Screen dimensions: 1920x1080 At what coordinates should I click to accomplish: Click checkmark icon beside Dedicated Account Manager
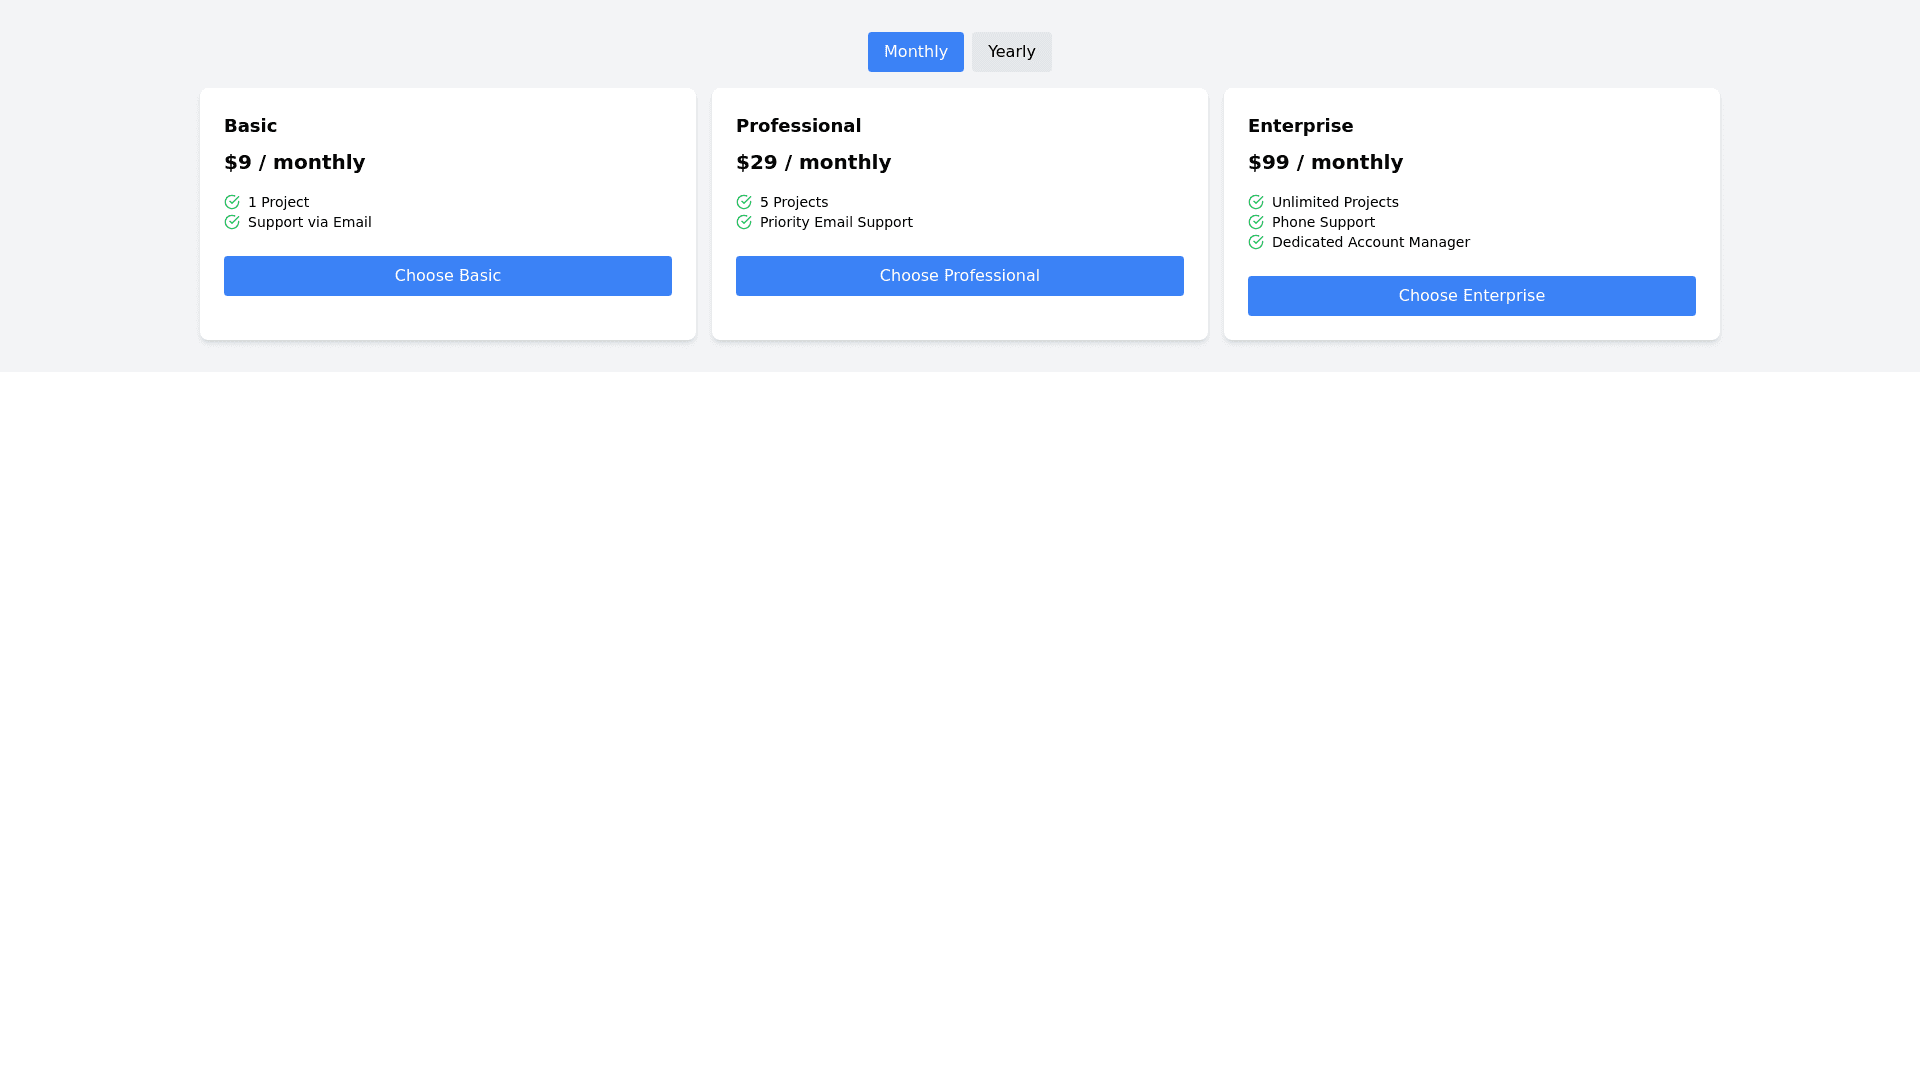coord(1256,242)
